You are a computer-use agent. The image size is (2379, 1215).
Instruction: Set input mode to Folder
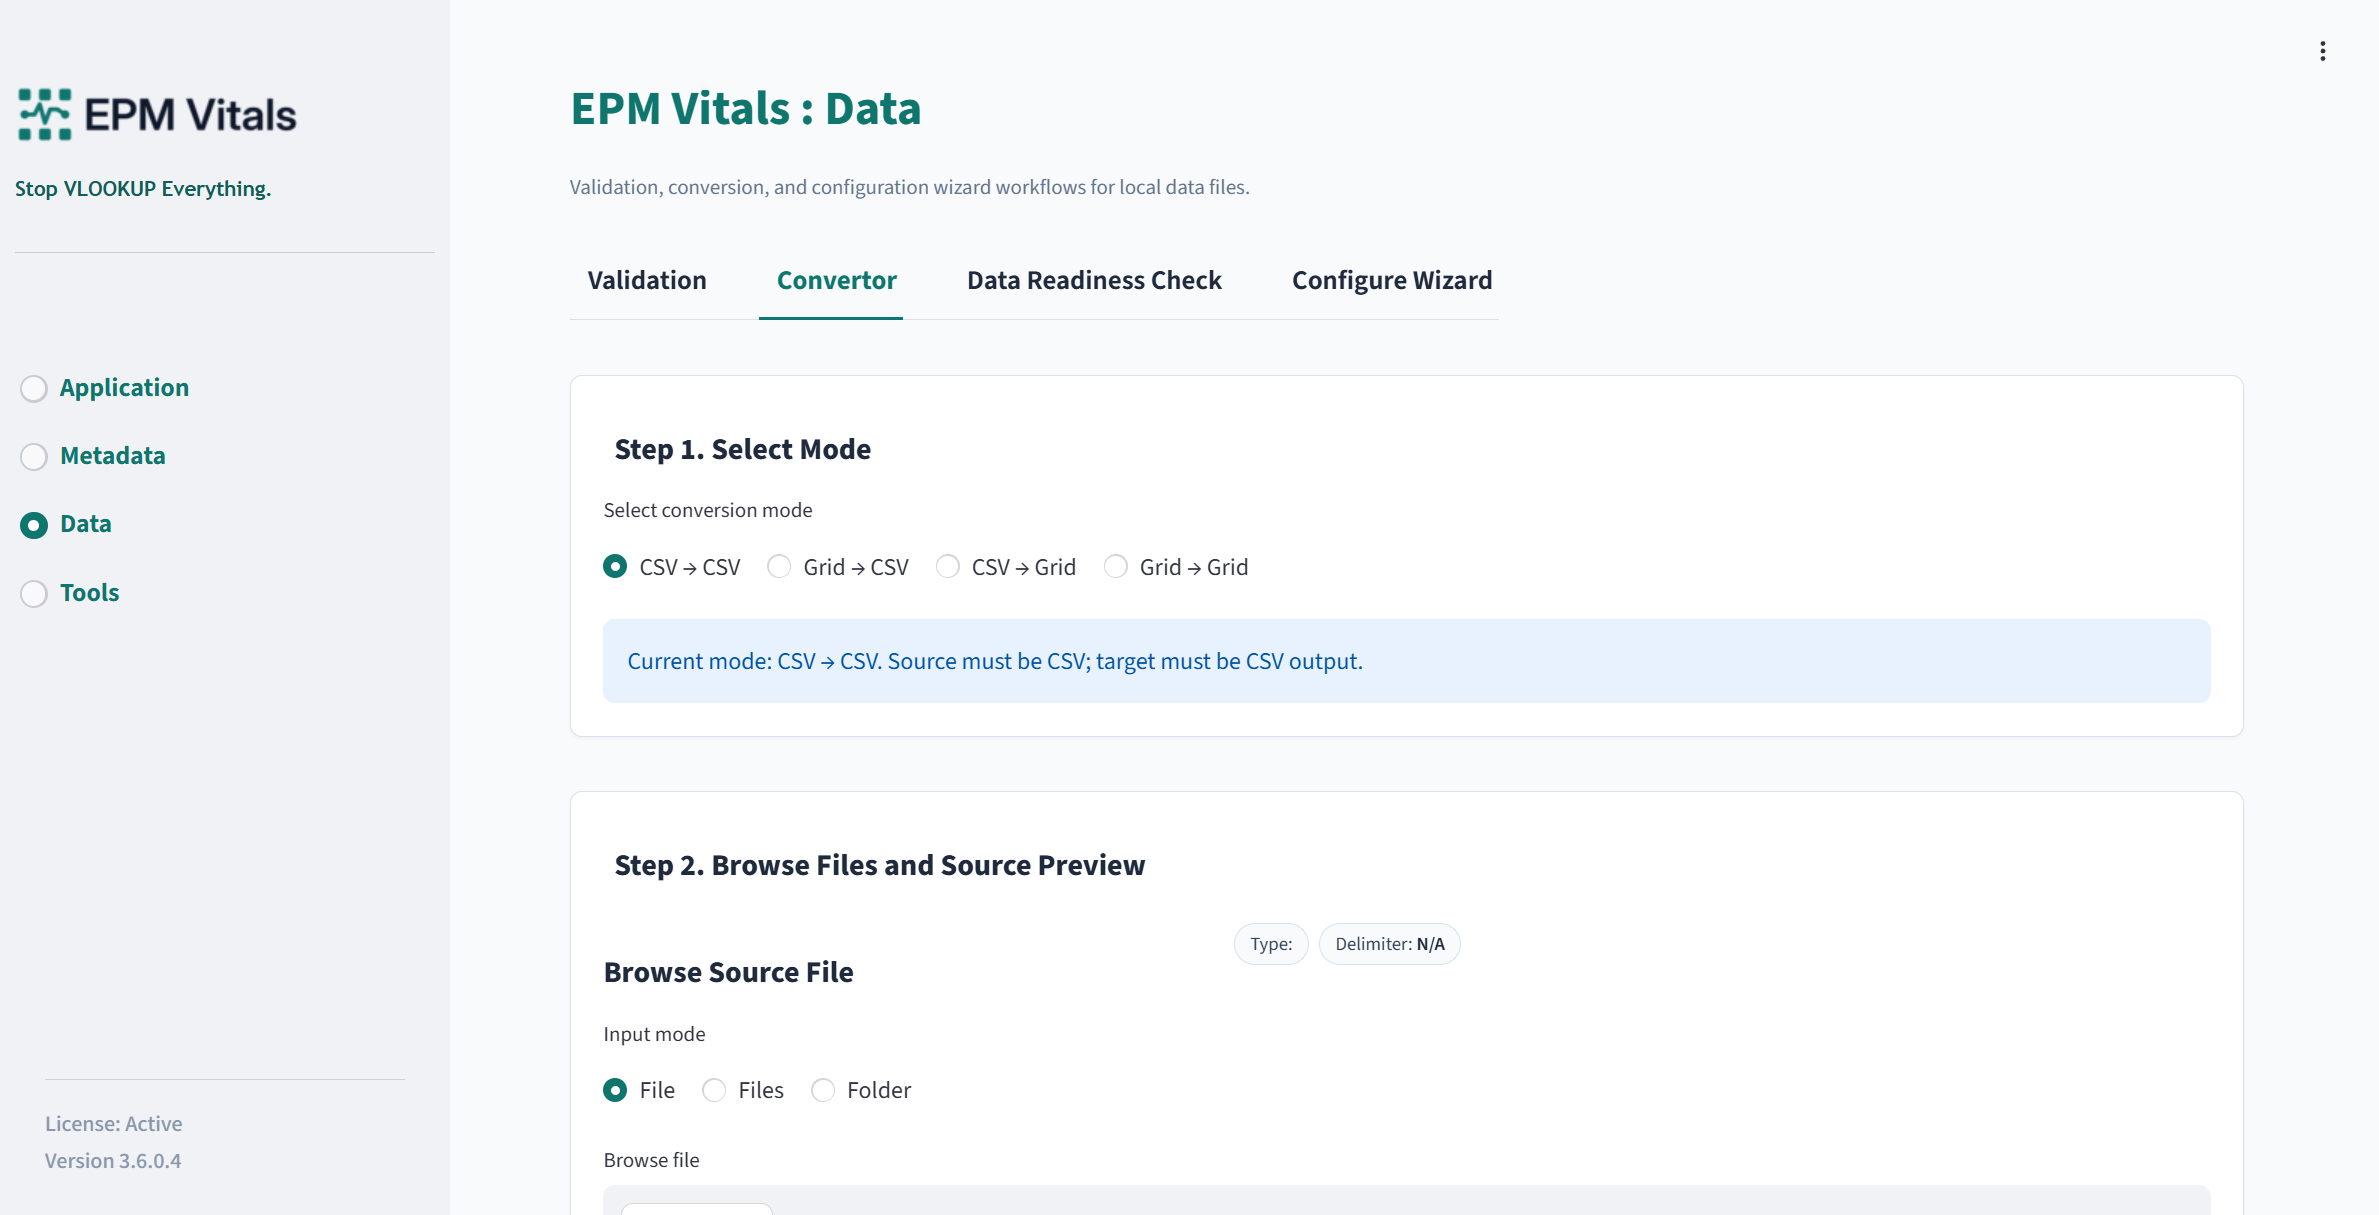point(861,1090)
